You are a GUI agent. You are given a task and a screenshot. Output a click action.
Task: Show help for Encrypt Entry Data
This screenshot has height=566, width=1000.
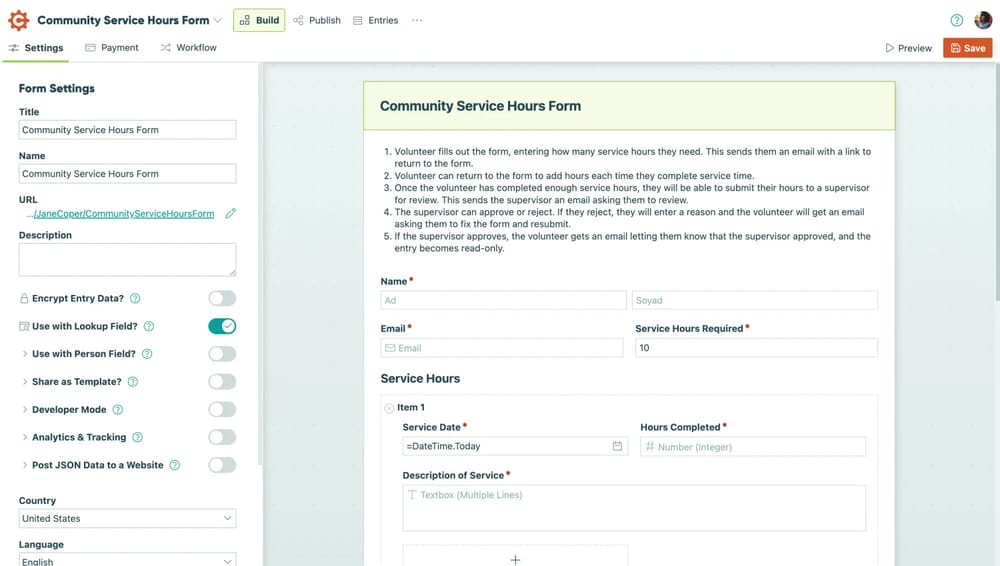[135, 299]
